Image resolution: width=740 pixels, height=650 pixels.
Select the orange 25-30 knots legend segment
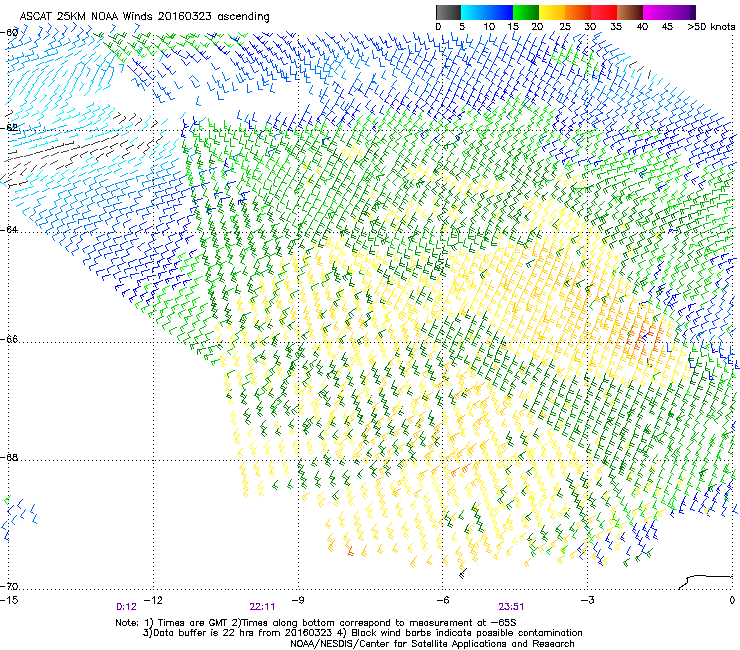tap(578, 12)
